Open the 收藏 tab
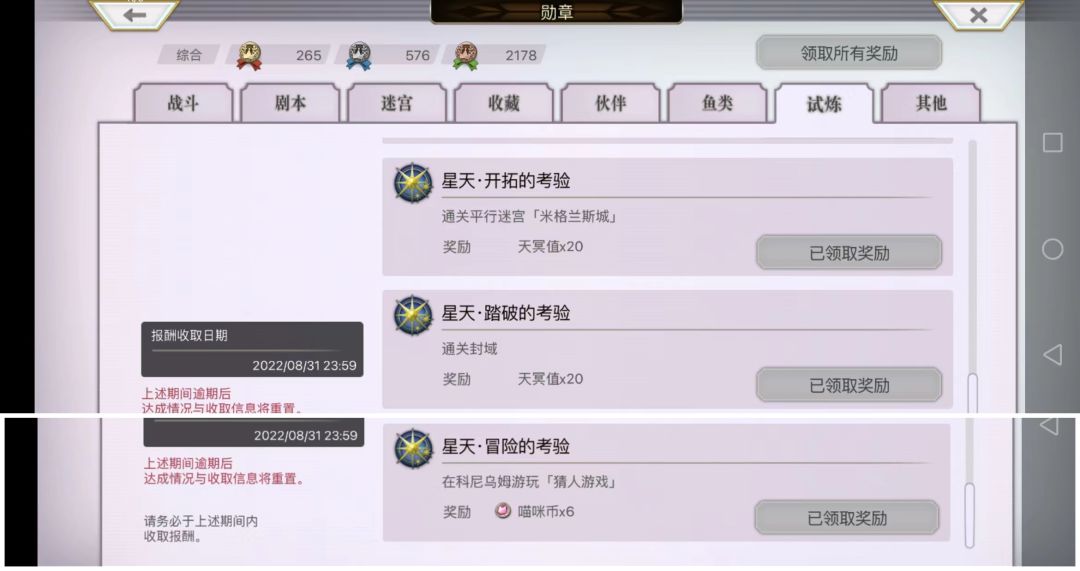1080x571 pixels. (503, 103)
